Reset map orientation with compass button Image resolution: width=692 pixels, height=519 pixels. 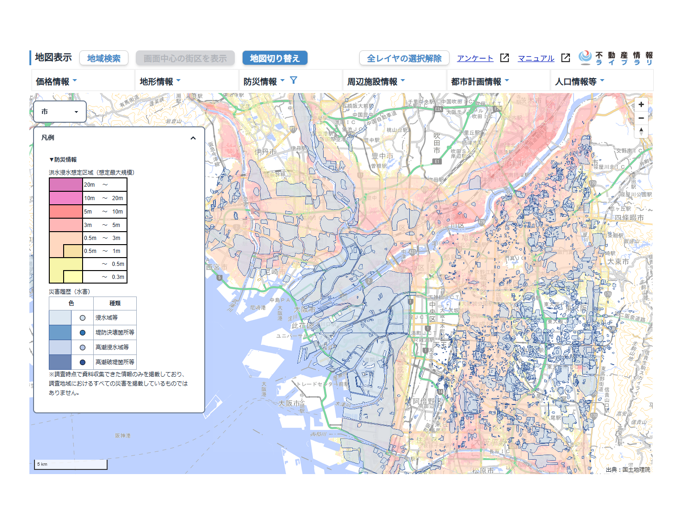click(641, 133)
